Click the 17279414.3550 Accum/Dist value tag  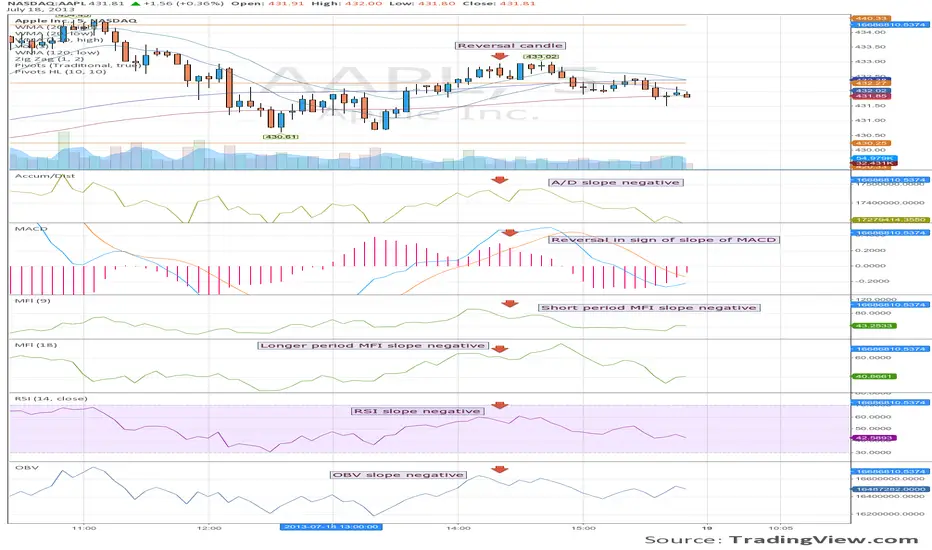point(889,220)
